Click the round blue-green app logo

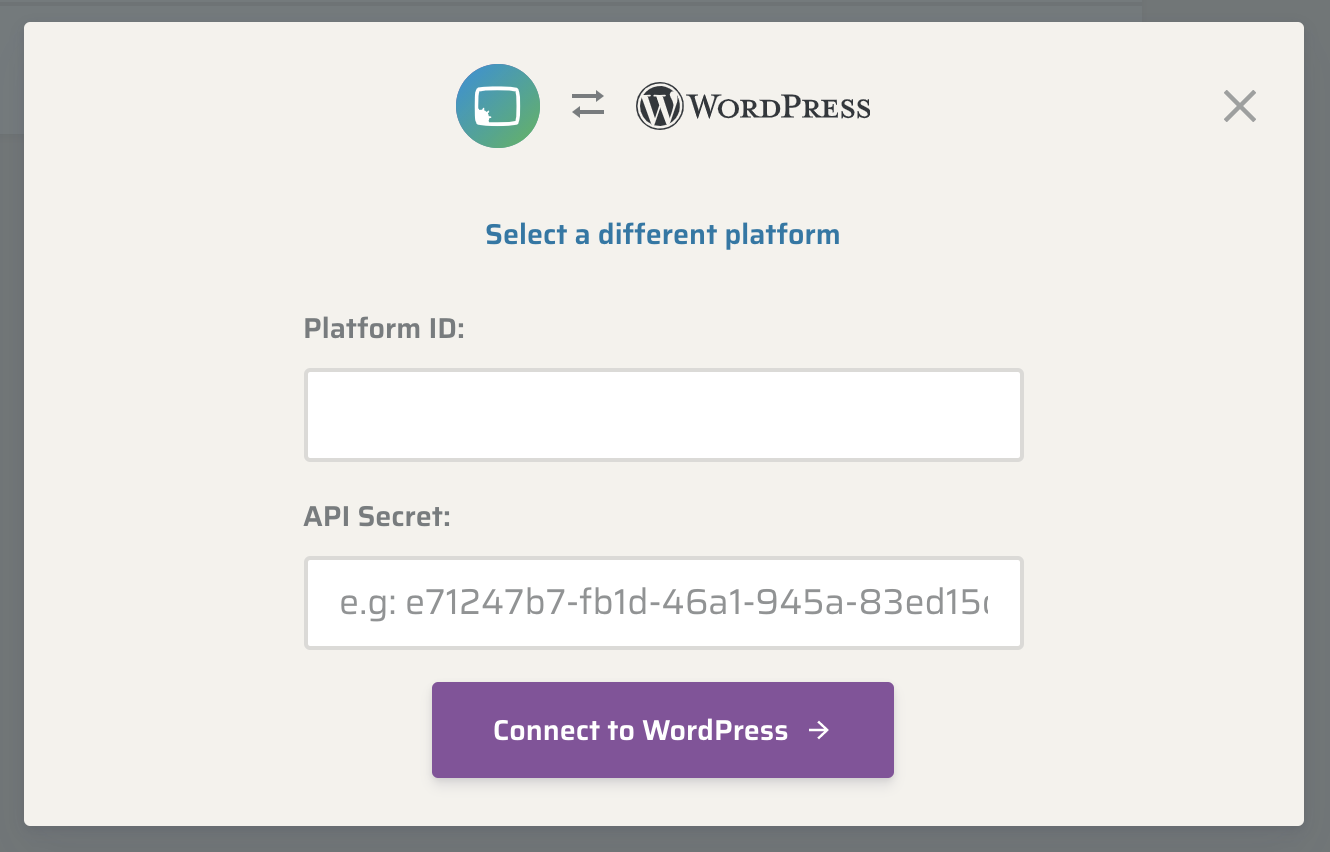coord(498,106)
